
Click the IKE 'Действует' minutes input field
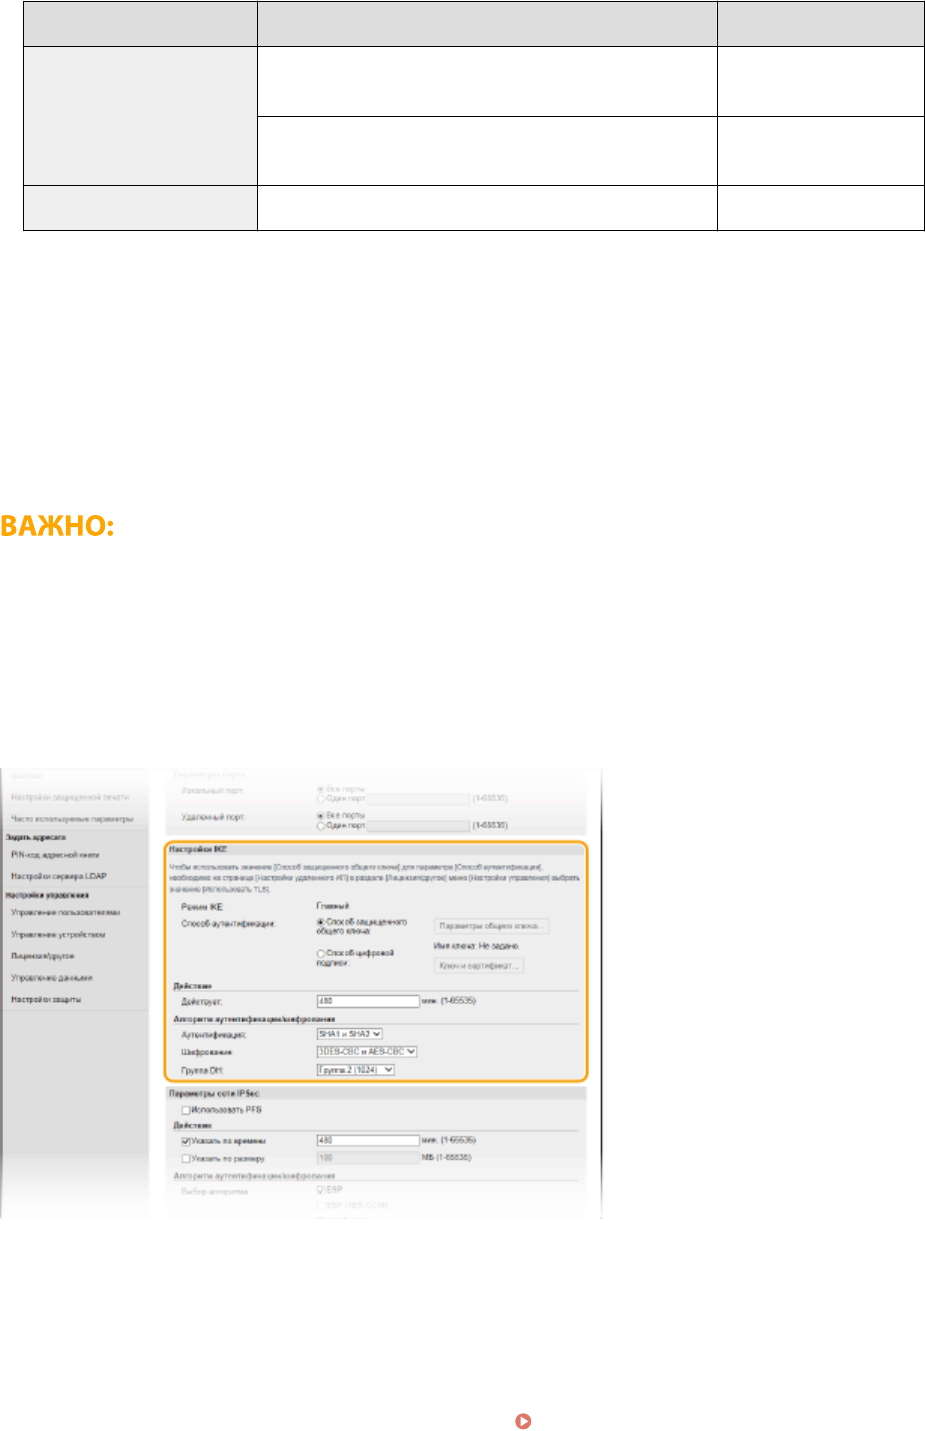(368, 1001)
